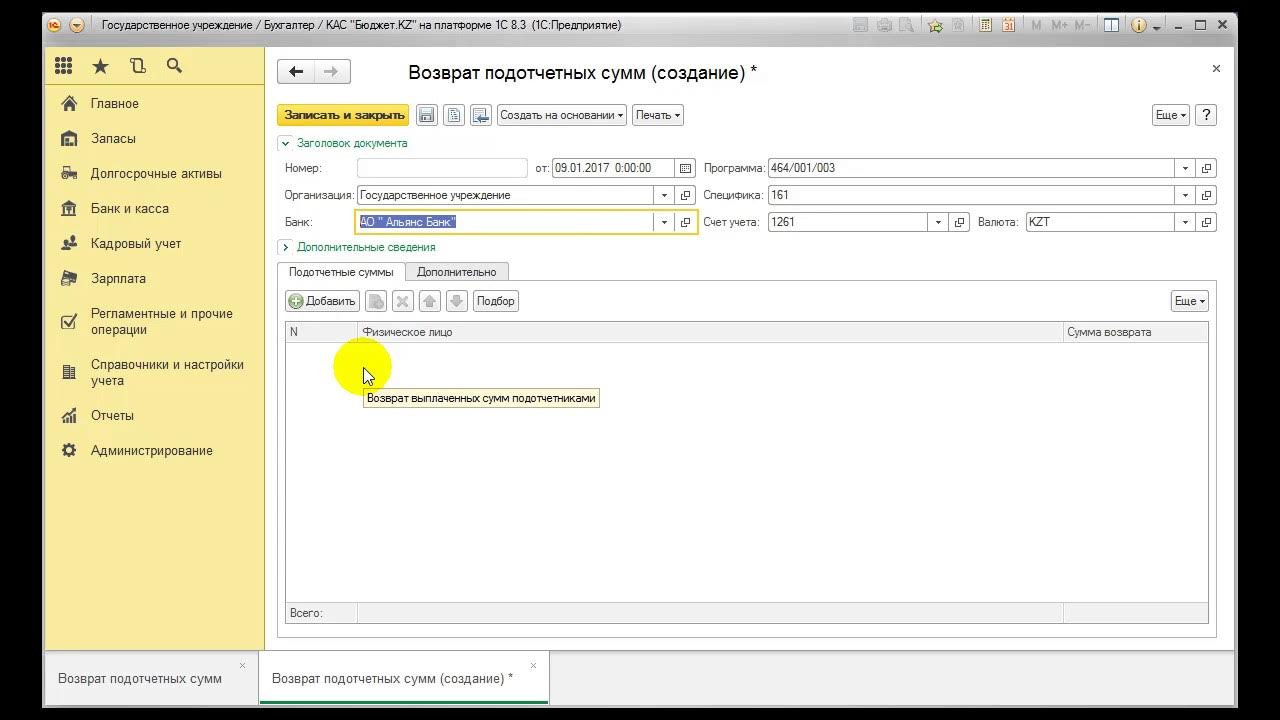
Task: Switch to Дополнительно tab
Action: click(457, 272)
